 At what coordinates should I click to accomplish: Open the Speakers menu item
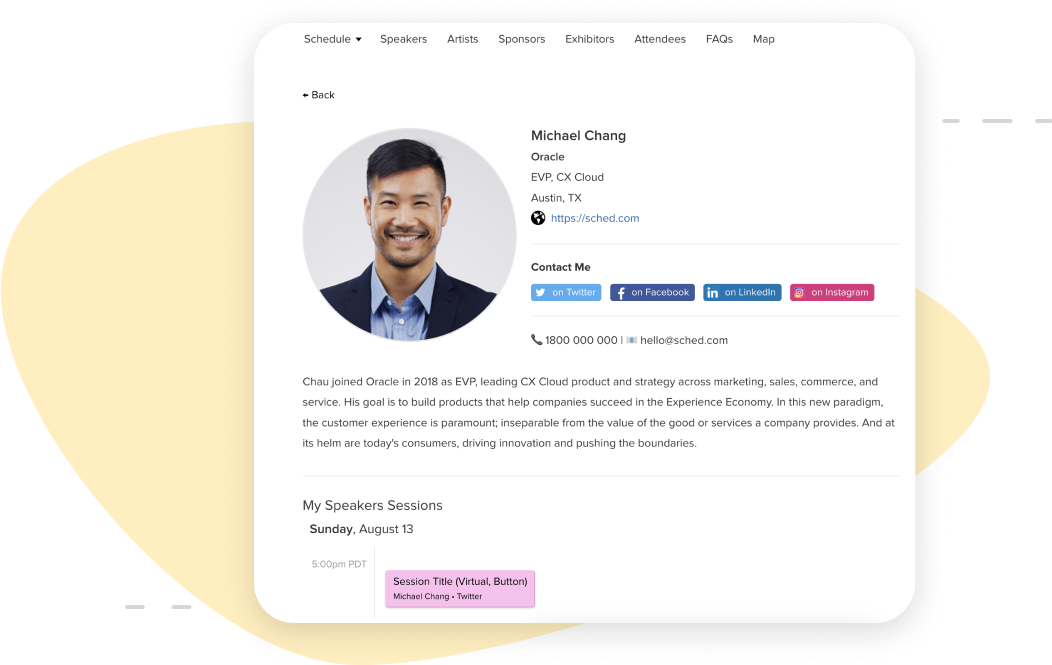403,39
